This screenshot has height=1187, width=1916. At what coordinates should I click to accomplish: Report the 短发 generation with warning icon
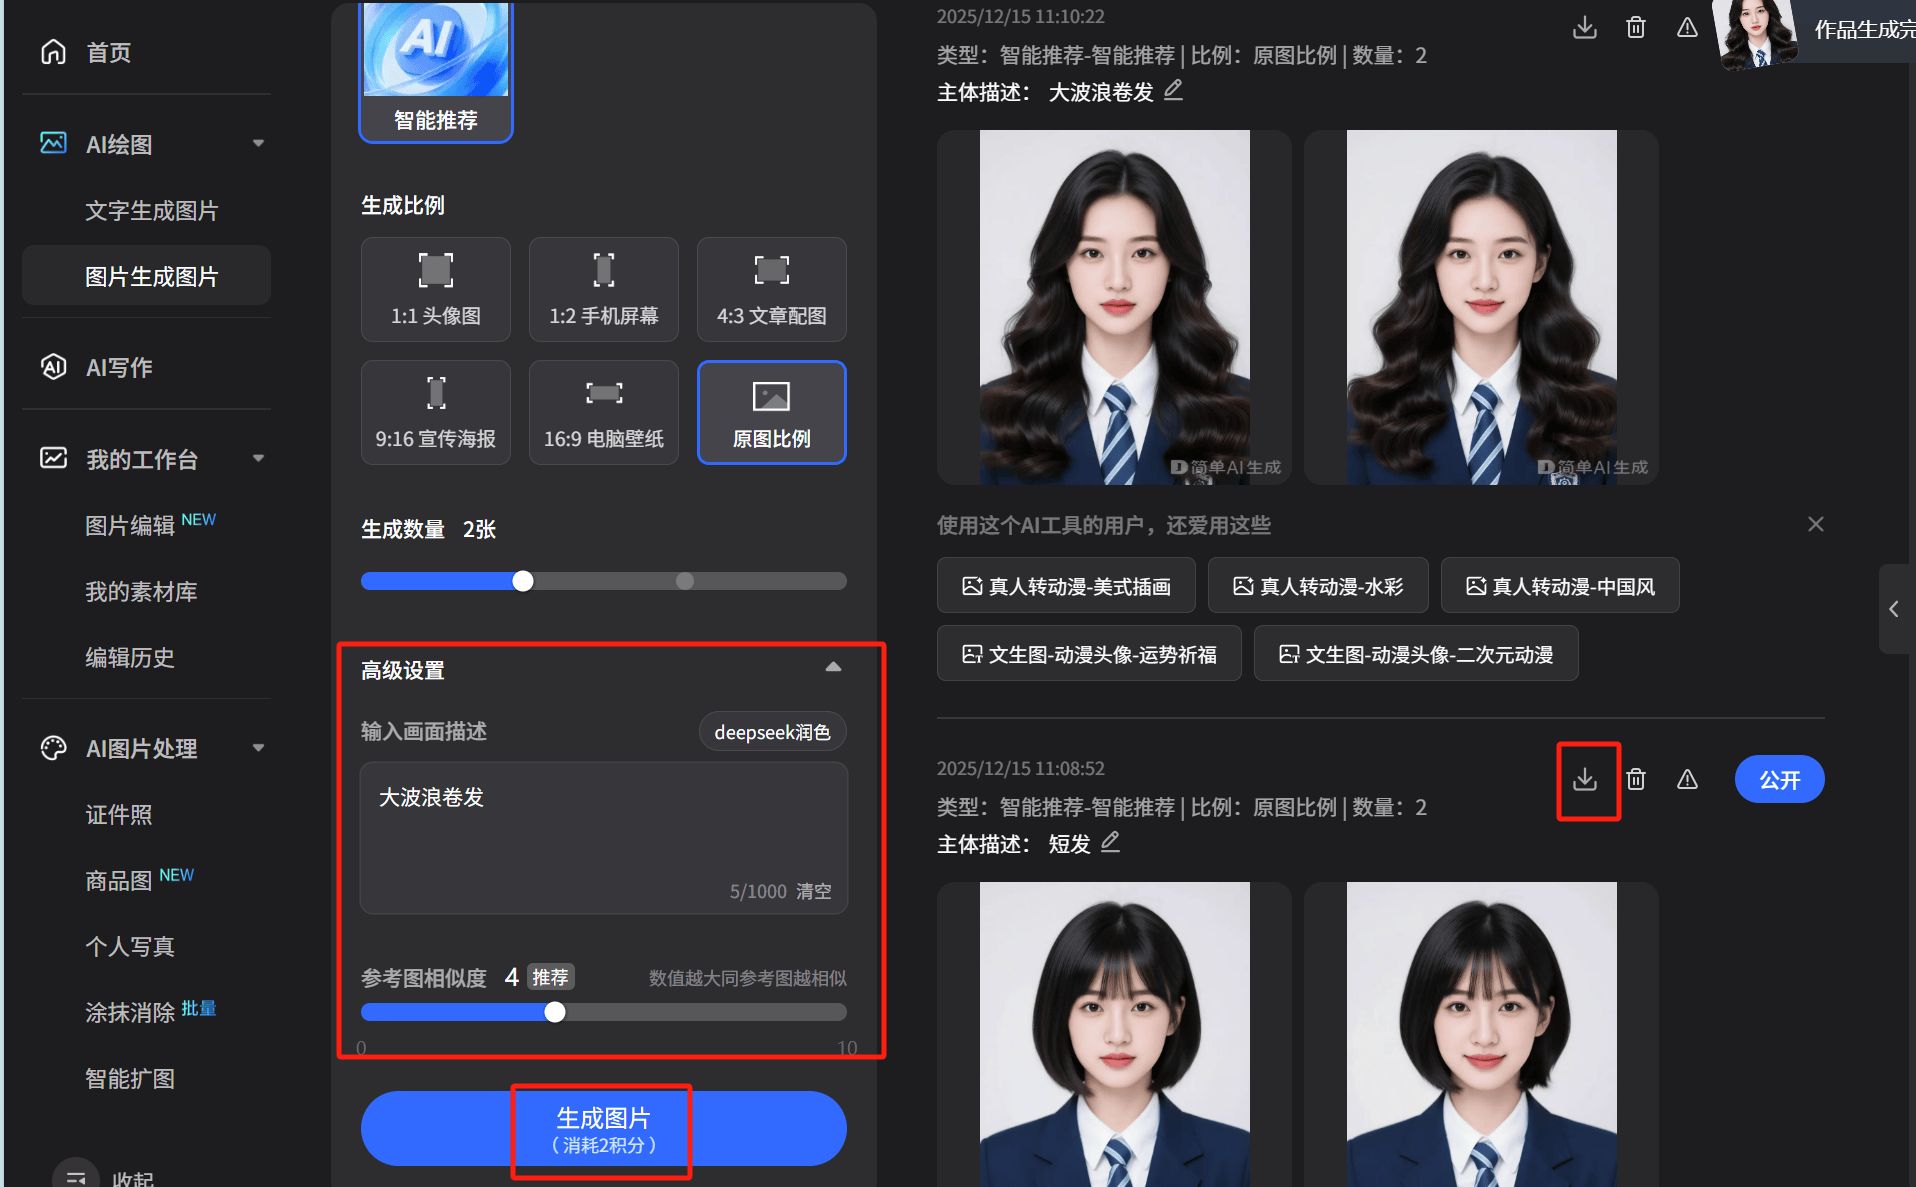(x=1687, y=779)
